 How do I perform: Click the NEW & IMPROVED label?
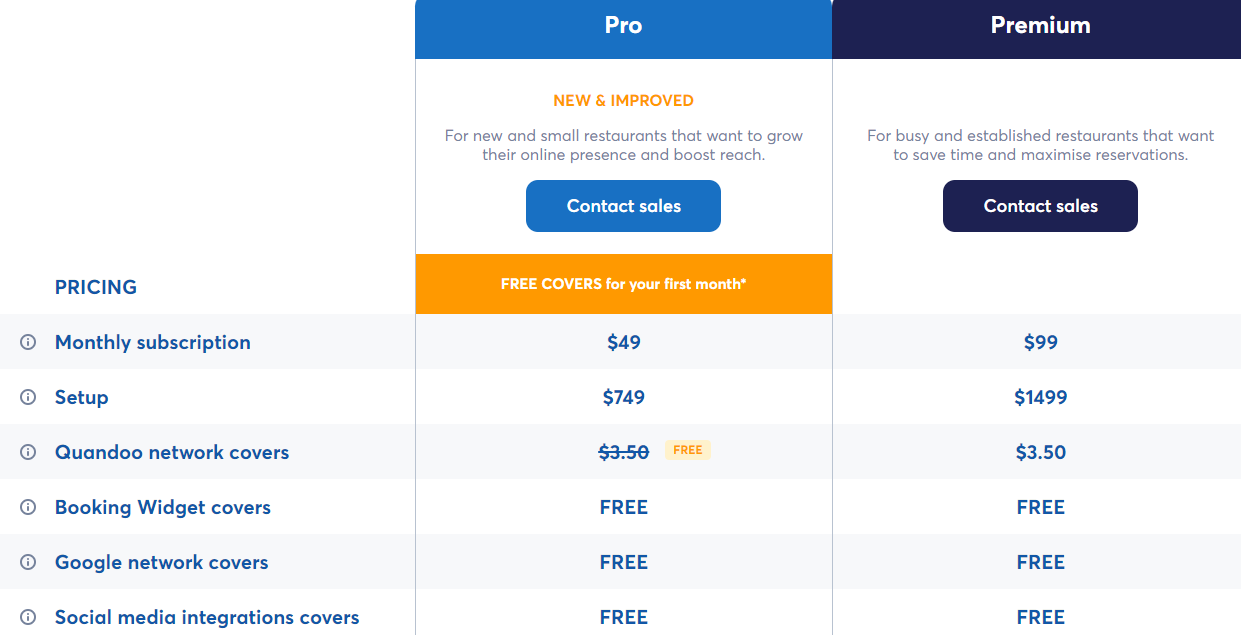coord(623,100)
